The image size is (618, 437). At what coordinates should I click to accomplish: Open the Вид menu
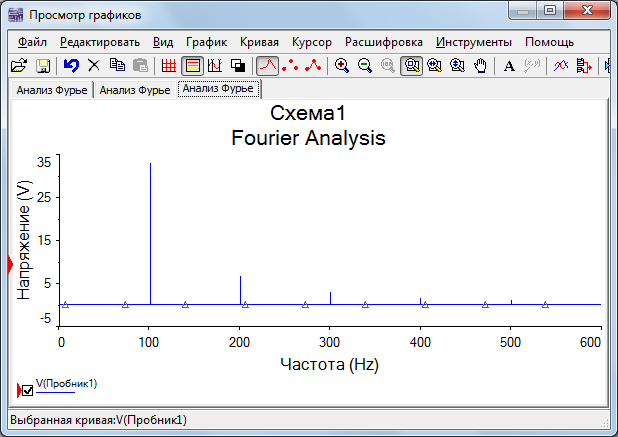(x=163, y=42)
